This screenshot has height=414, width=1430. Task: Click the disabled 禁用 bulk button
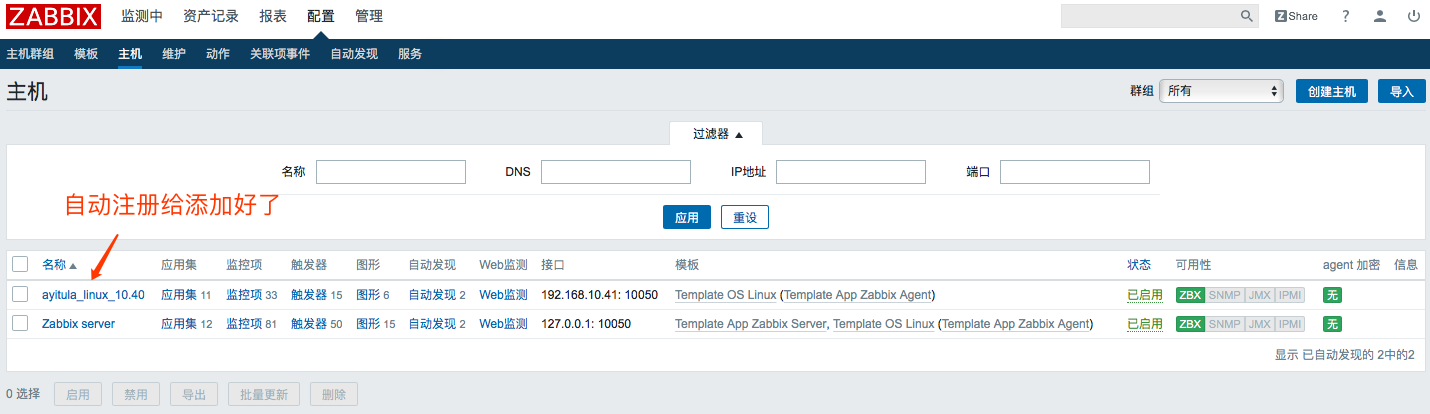click(x=136, y=394)
